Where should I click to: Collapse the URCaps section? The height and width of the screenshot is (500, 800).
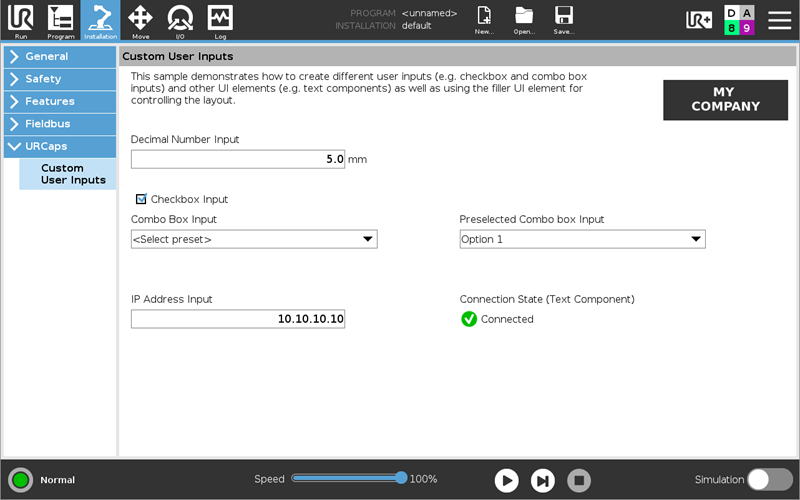pyautogui.click(x=60, y=146)
